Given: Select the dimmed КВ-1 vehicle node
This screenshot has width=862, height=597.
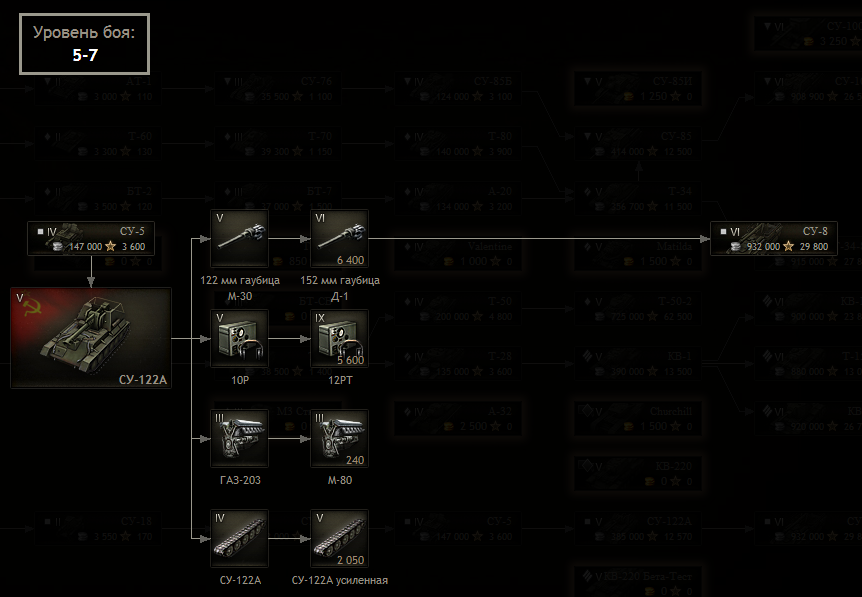Looking at the screenshot, I should 638,363.
